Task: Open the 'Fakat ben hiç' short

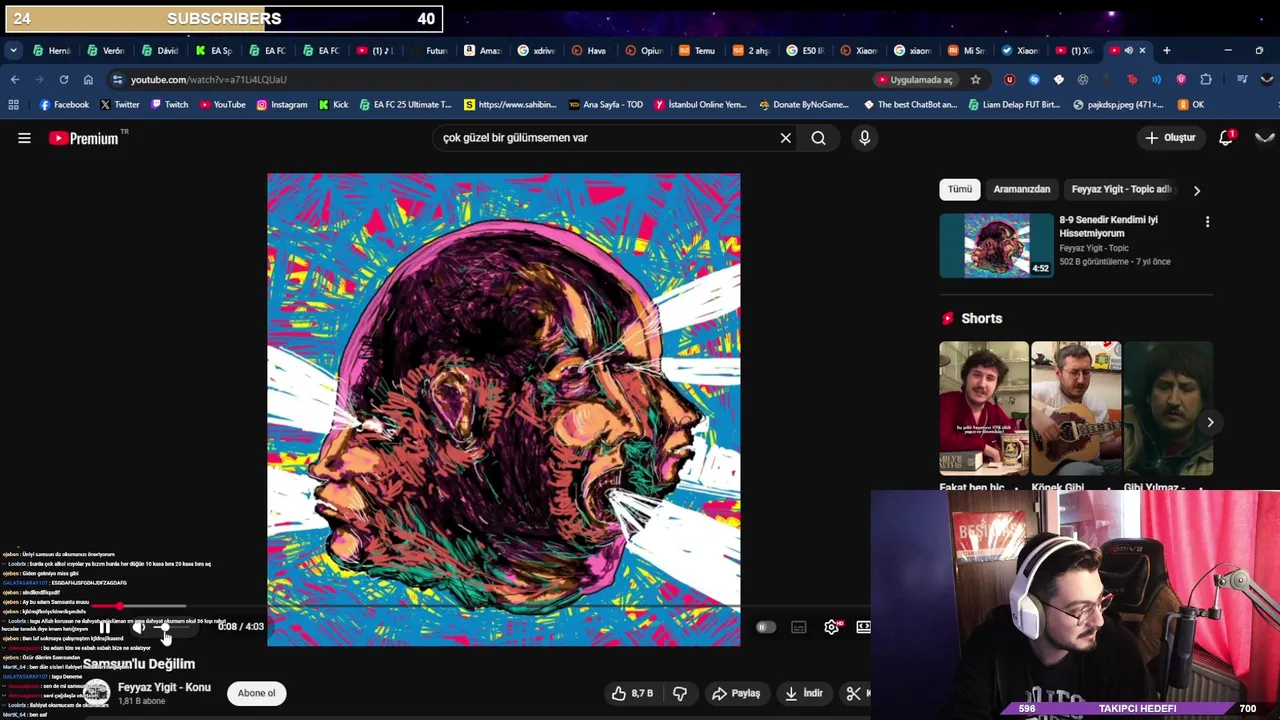Action: pos(984,408)
